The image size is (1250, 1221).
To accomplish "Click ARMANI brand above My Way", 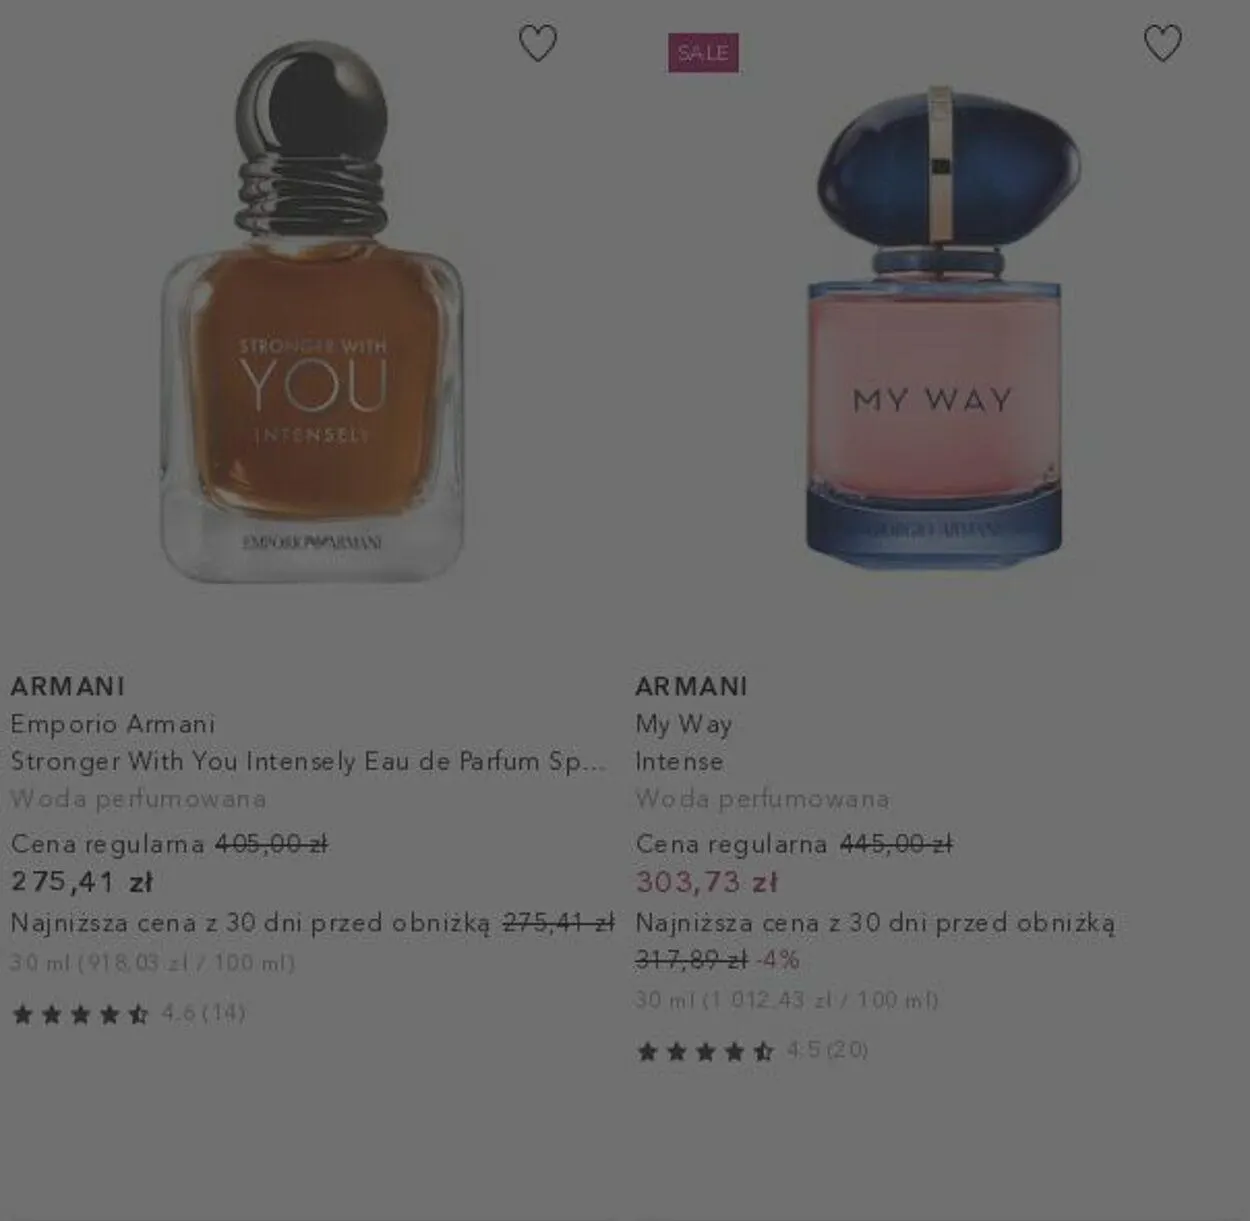I will pyautogui.click(x=692, y=686).
